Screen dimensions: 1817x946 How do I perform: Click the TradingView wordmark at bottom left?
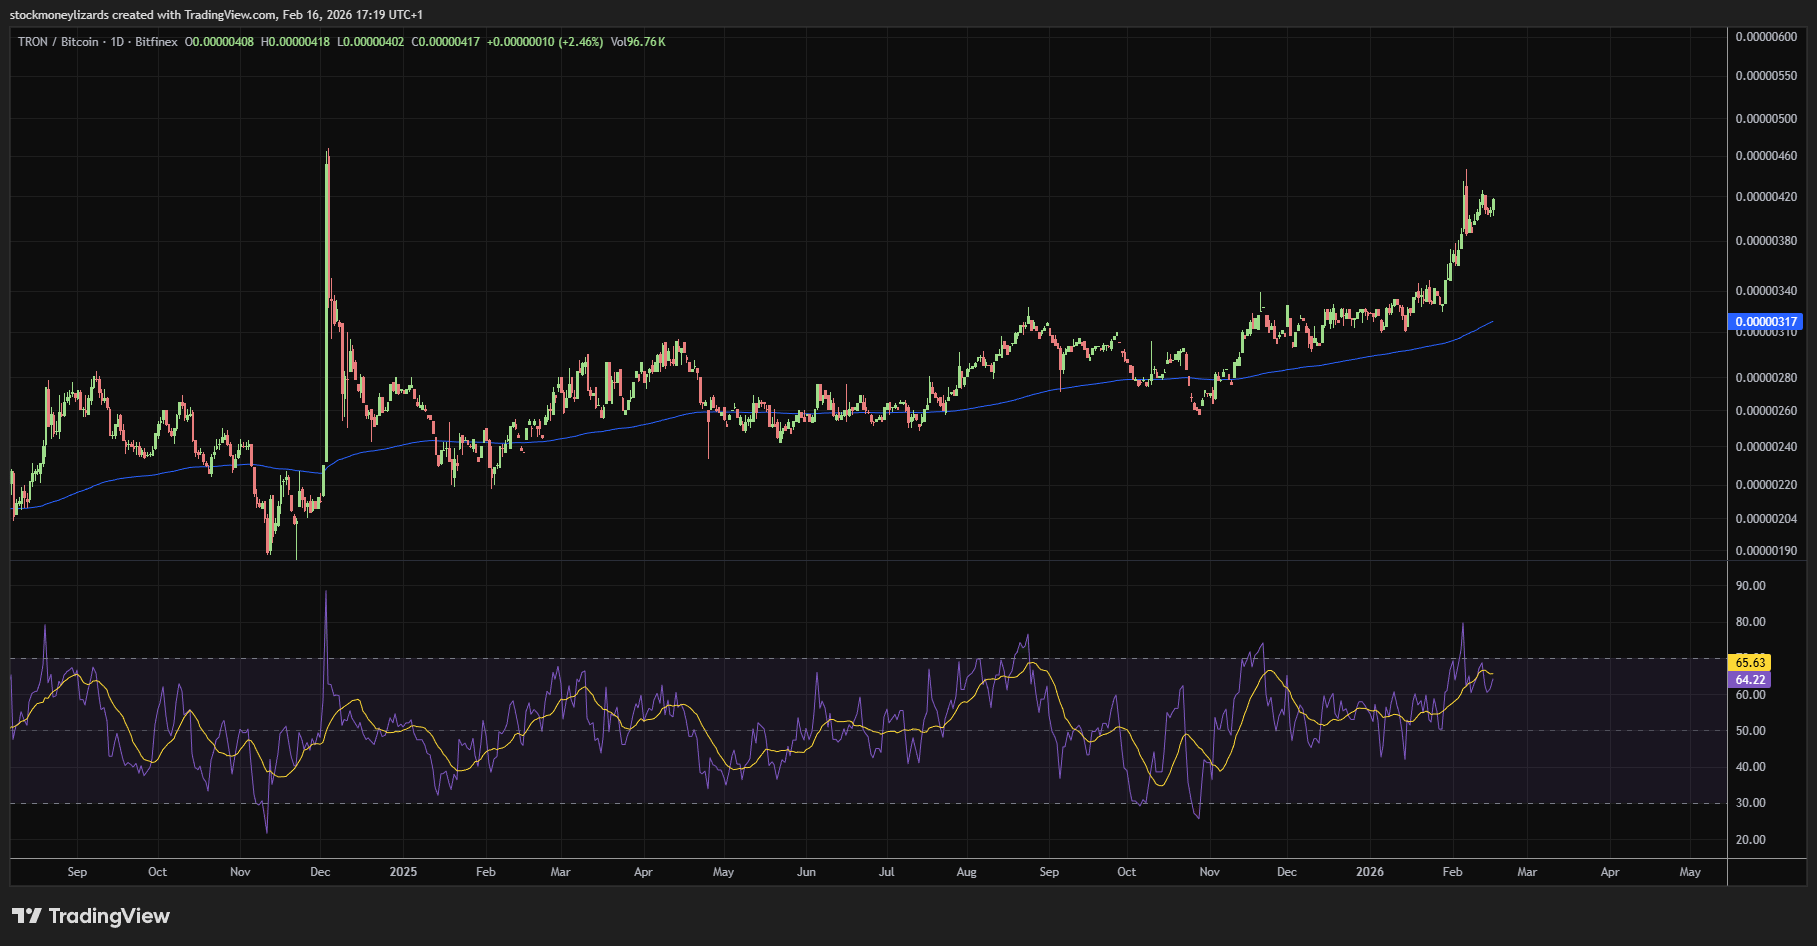(109, 916)
